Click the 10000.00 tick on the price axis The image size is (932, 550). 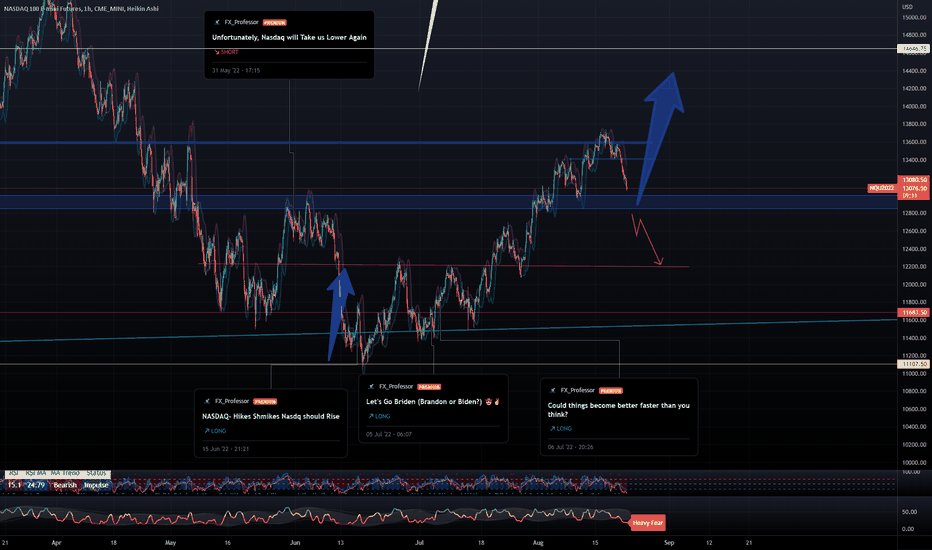[x=914, y=463]
